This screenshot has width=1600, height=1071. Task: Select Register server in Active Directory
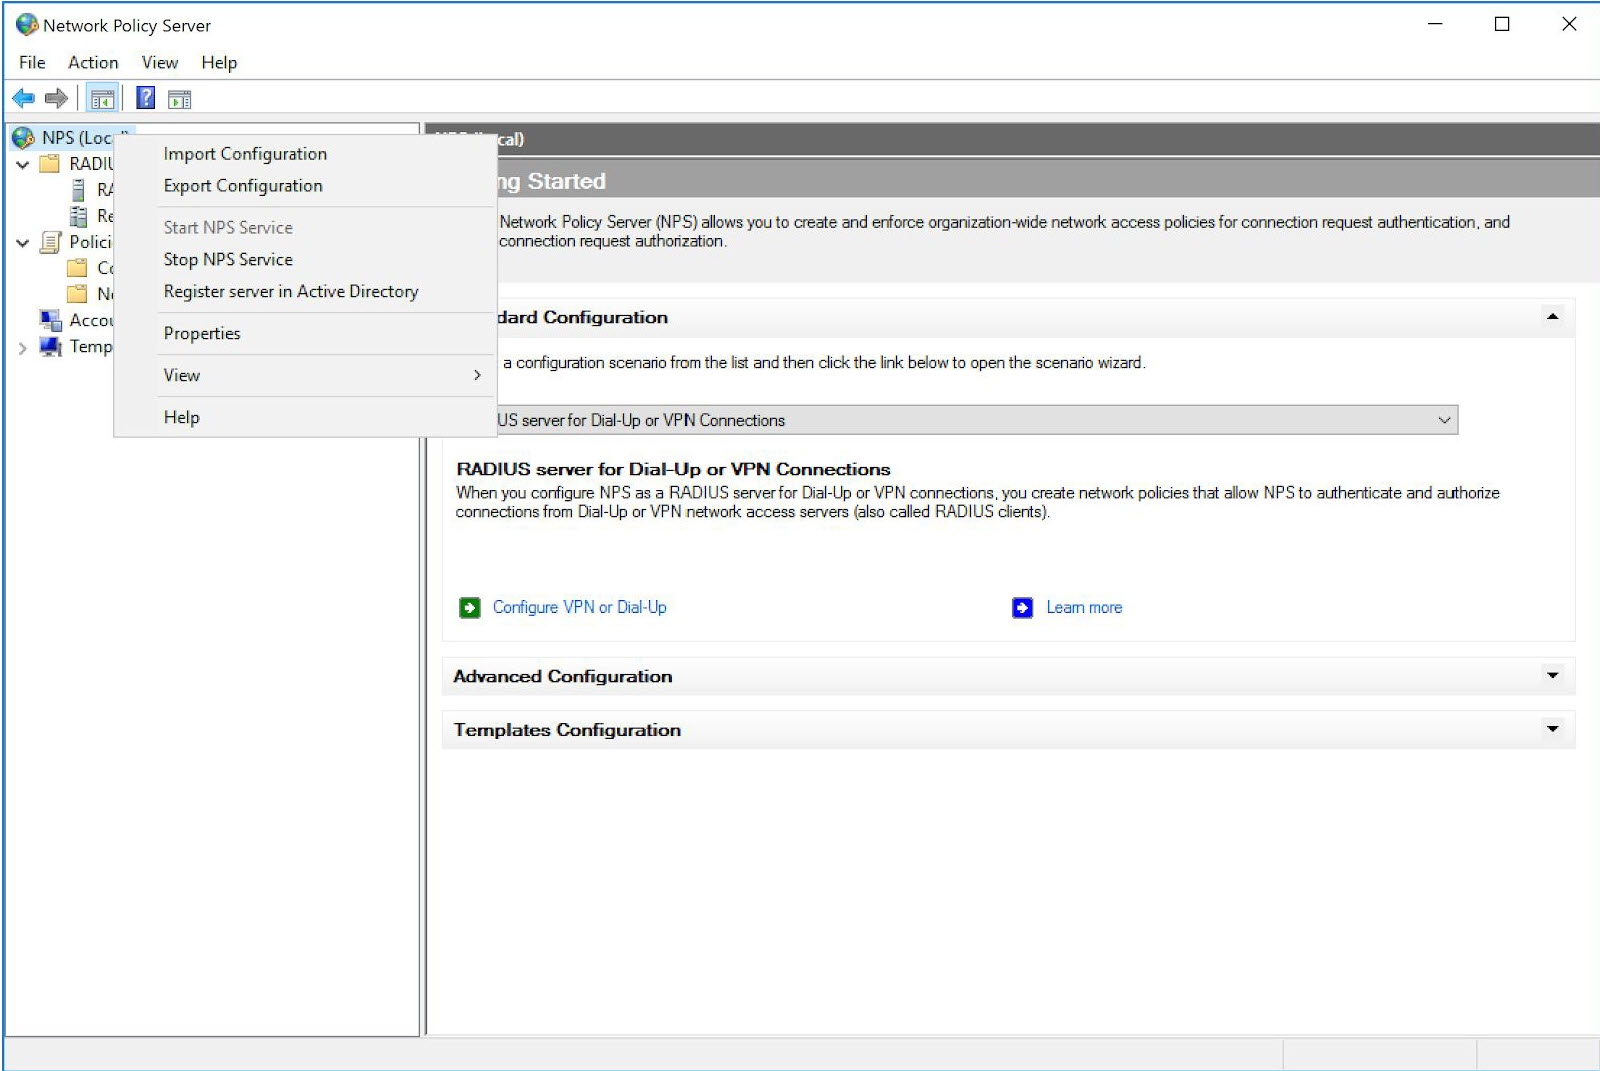[x=305, y=292]
